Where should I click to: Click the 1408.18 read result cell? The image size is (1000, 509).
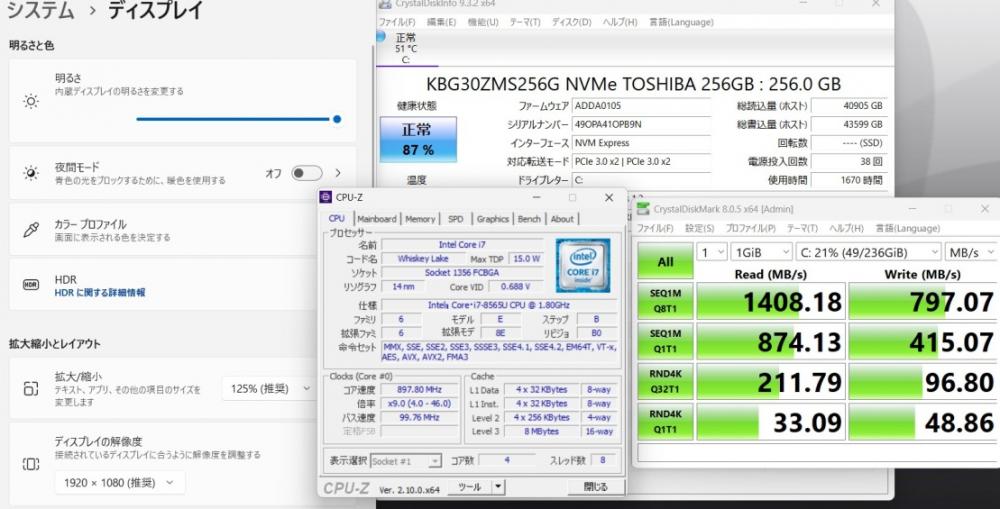click(x=771, y=301)
